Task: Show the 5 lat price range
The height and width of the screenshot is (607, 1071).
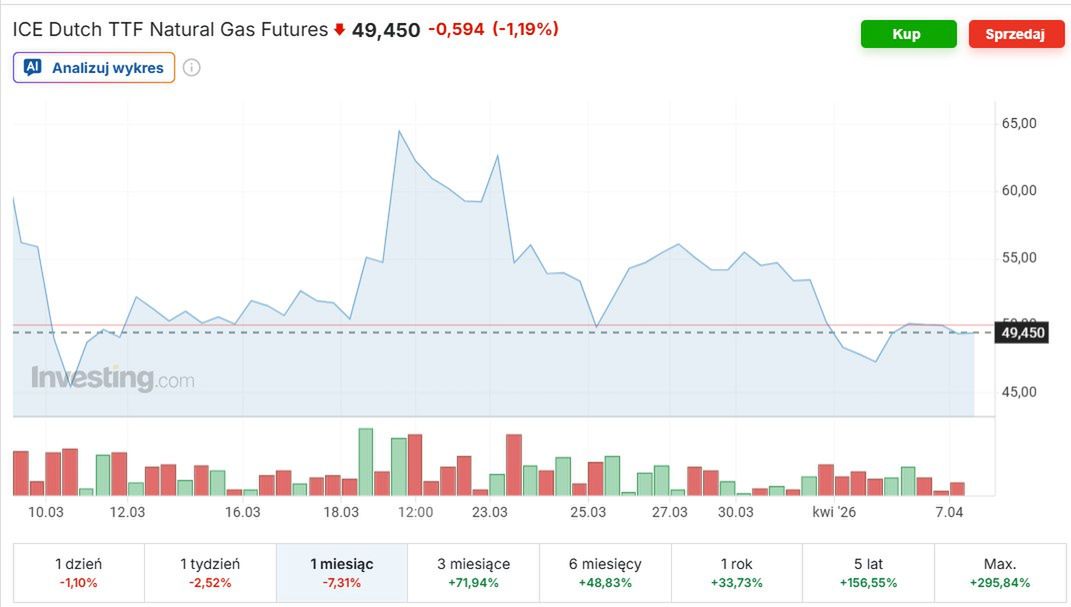Action: click(x=868, y=572)
